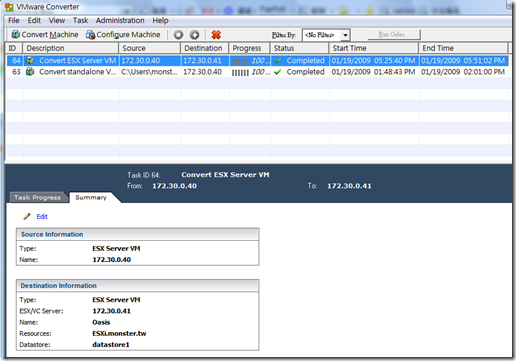Click source 172.30.0.40 in row 64
516x361 pixels.
pos(141,61)
